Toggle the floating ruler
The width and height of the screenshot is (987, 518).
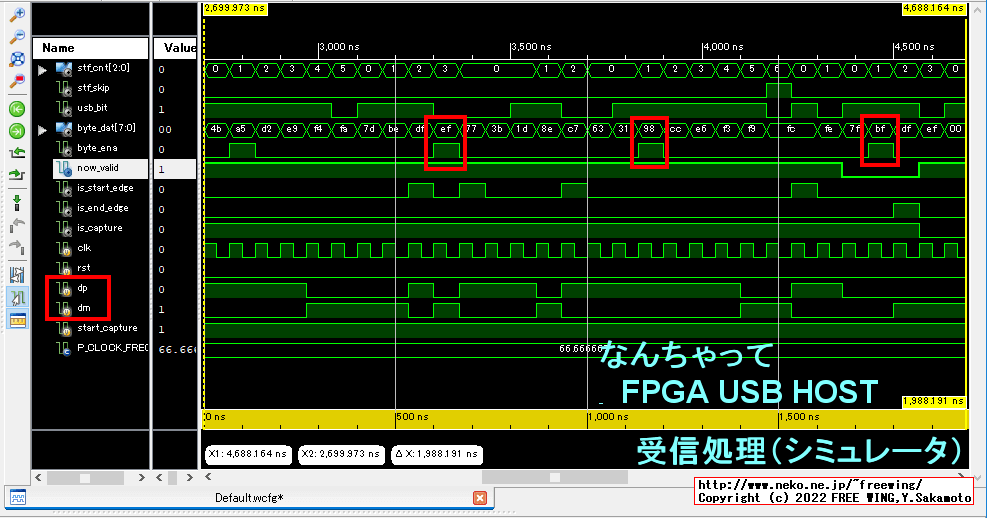[x=17, y=320]
